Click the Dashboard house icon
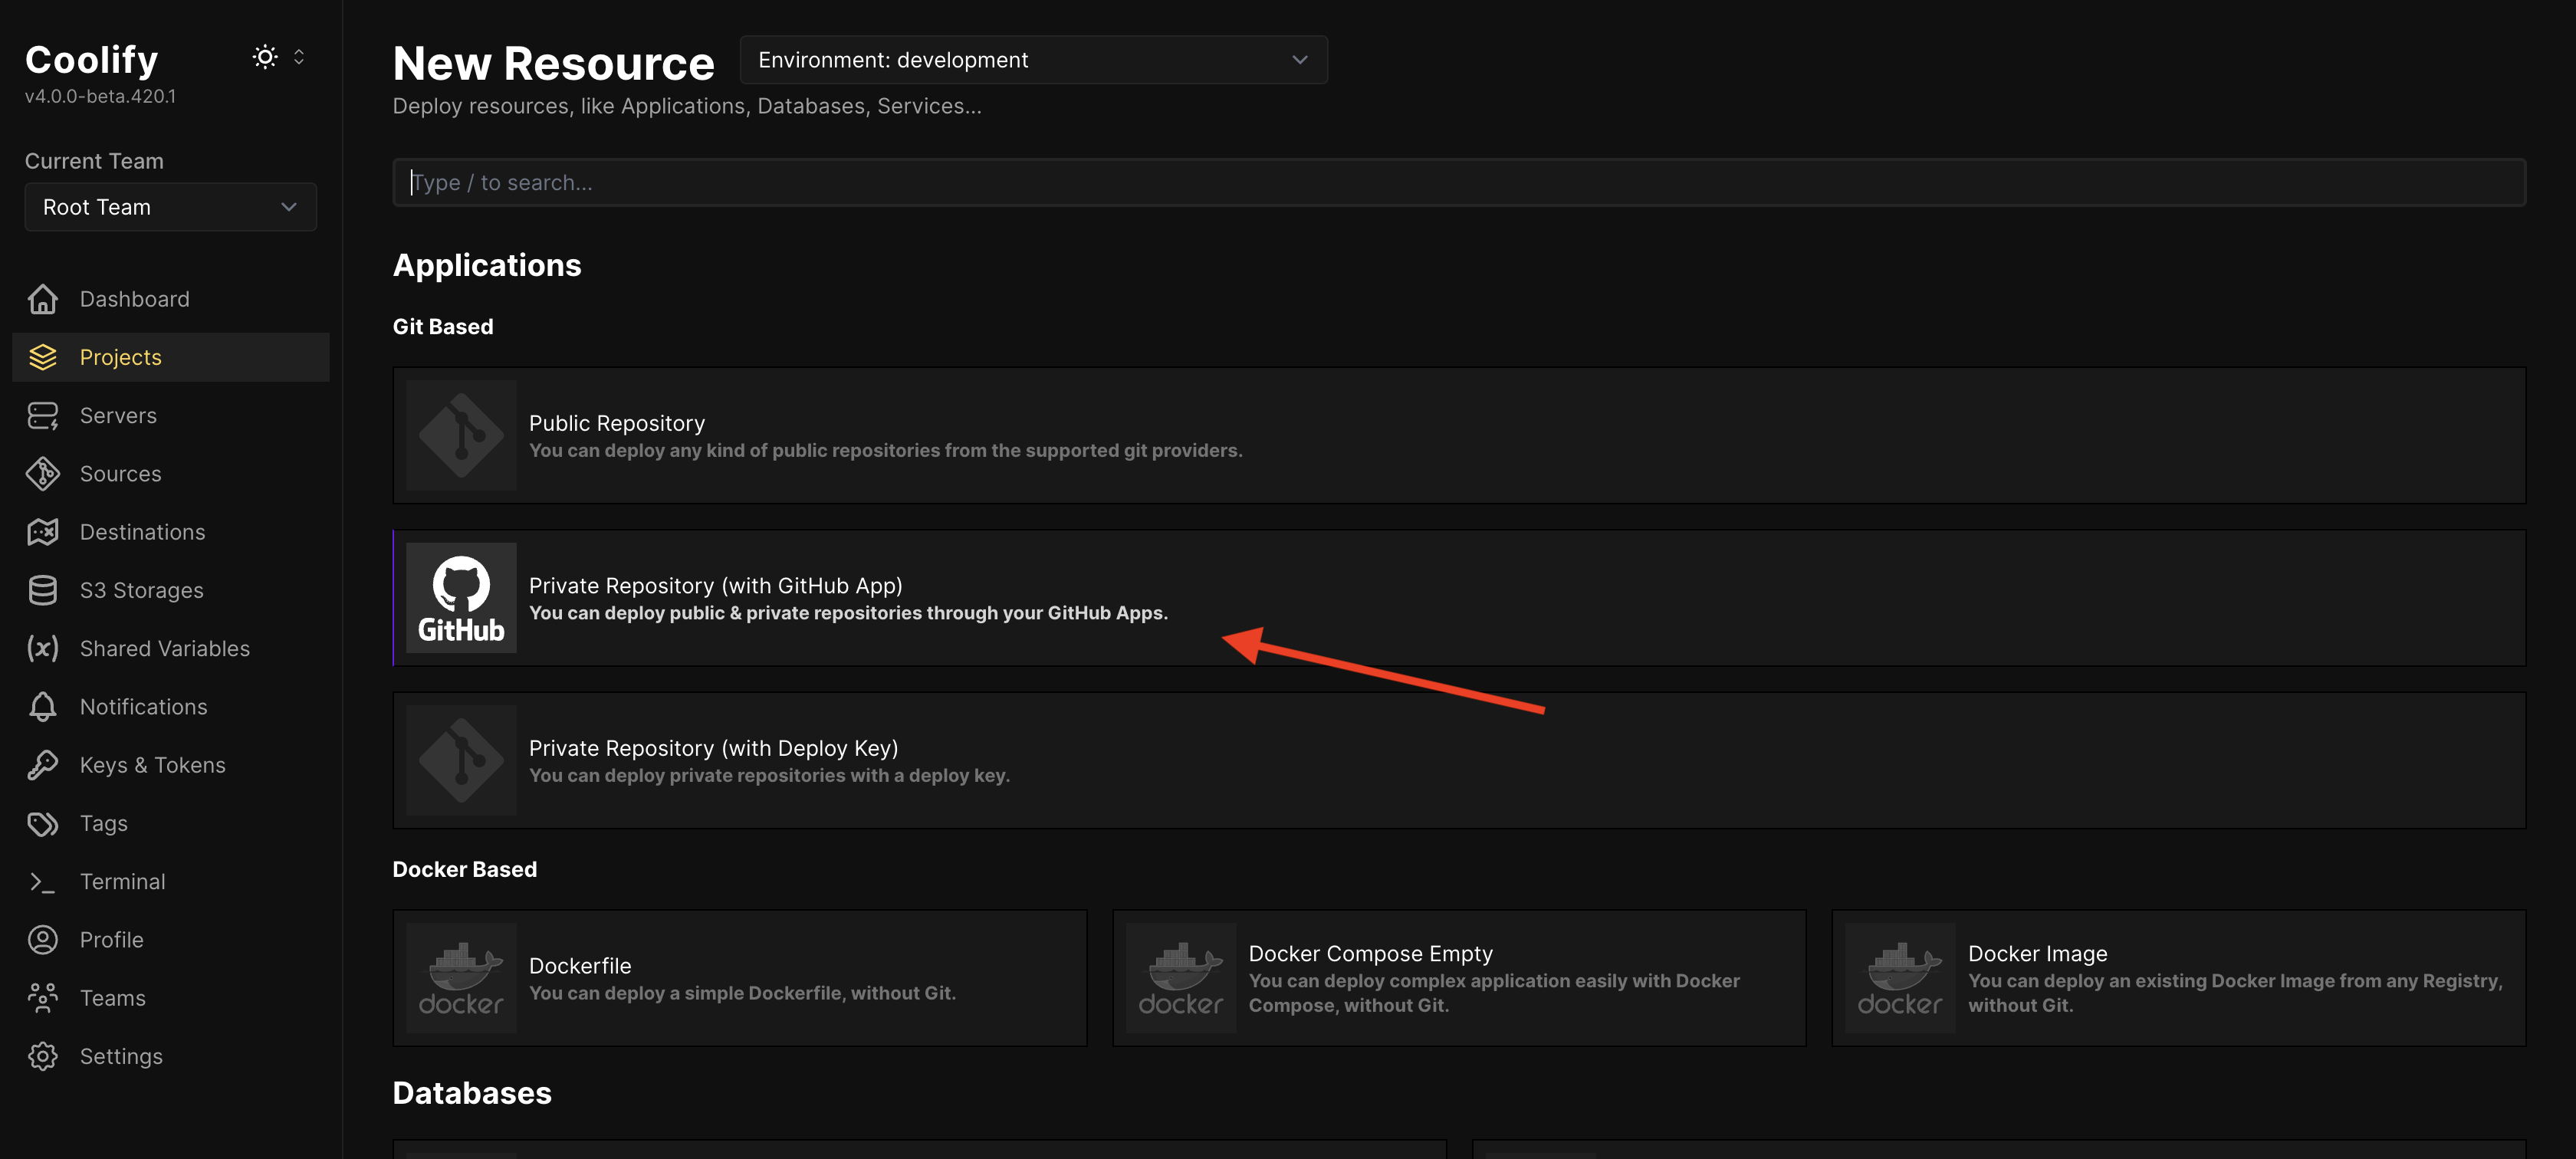This screenshot has height=1159, width=2576. click(x=43, y=299)
